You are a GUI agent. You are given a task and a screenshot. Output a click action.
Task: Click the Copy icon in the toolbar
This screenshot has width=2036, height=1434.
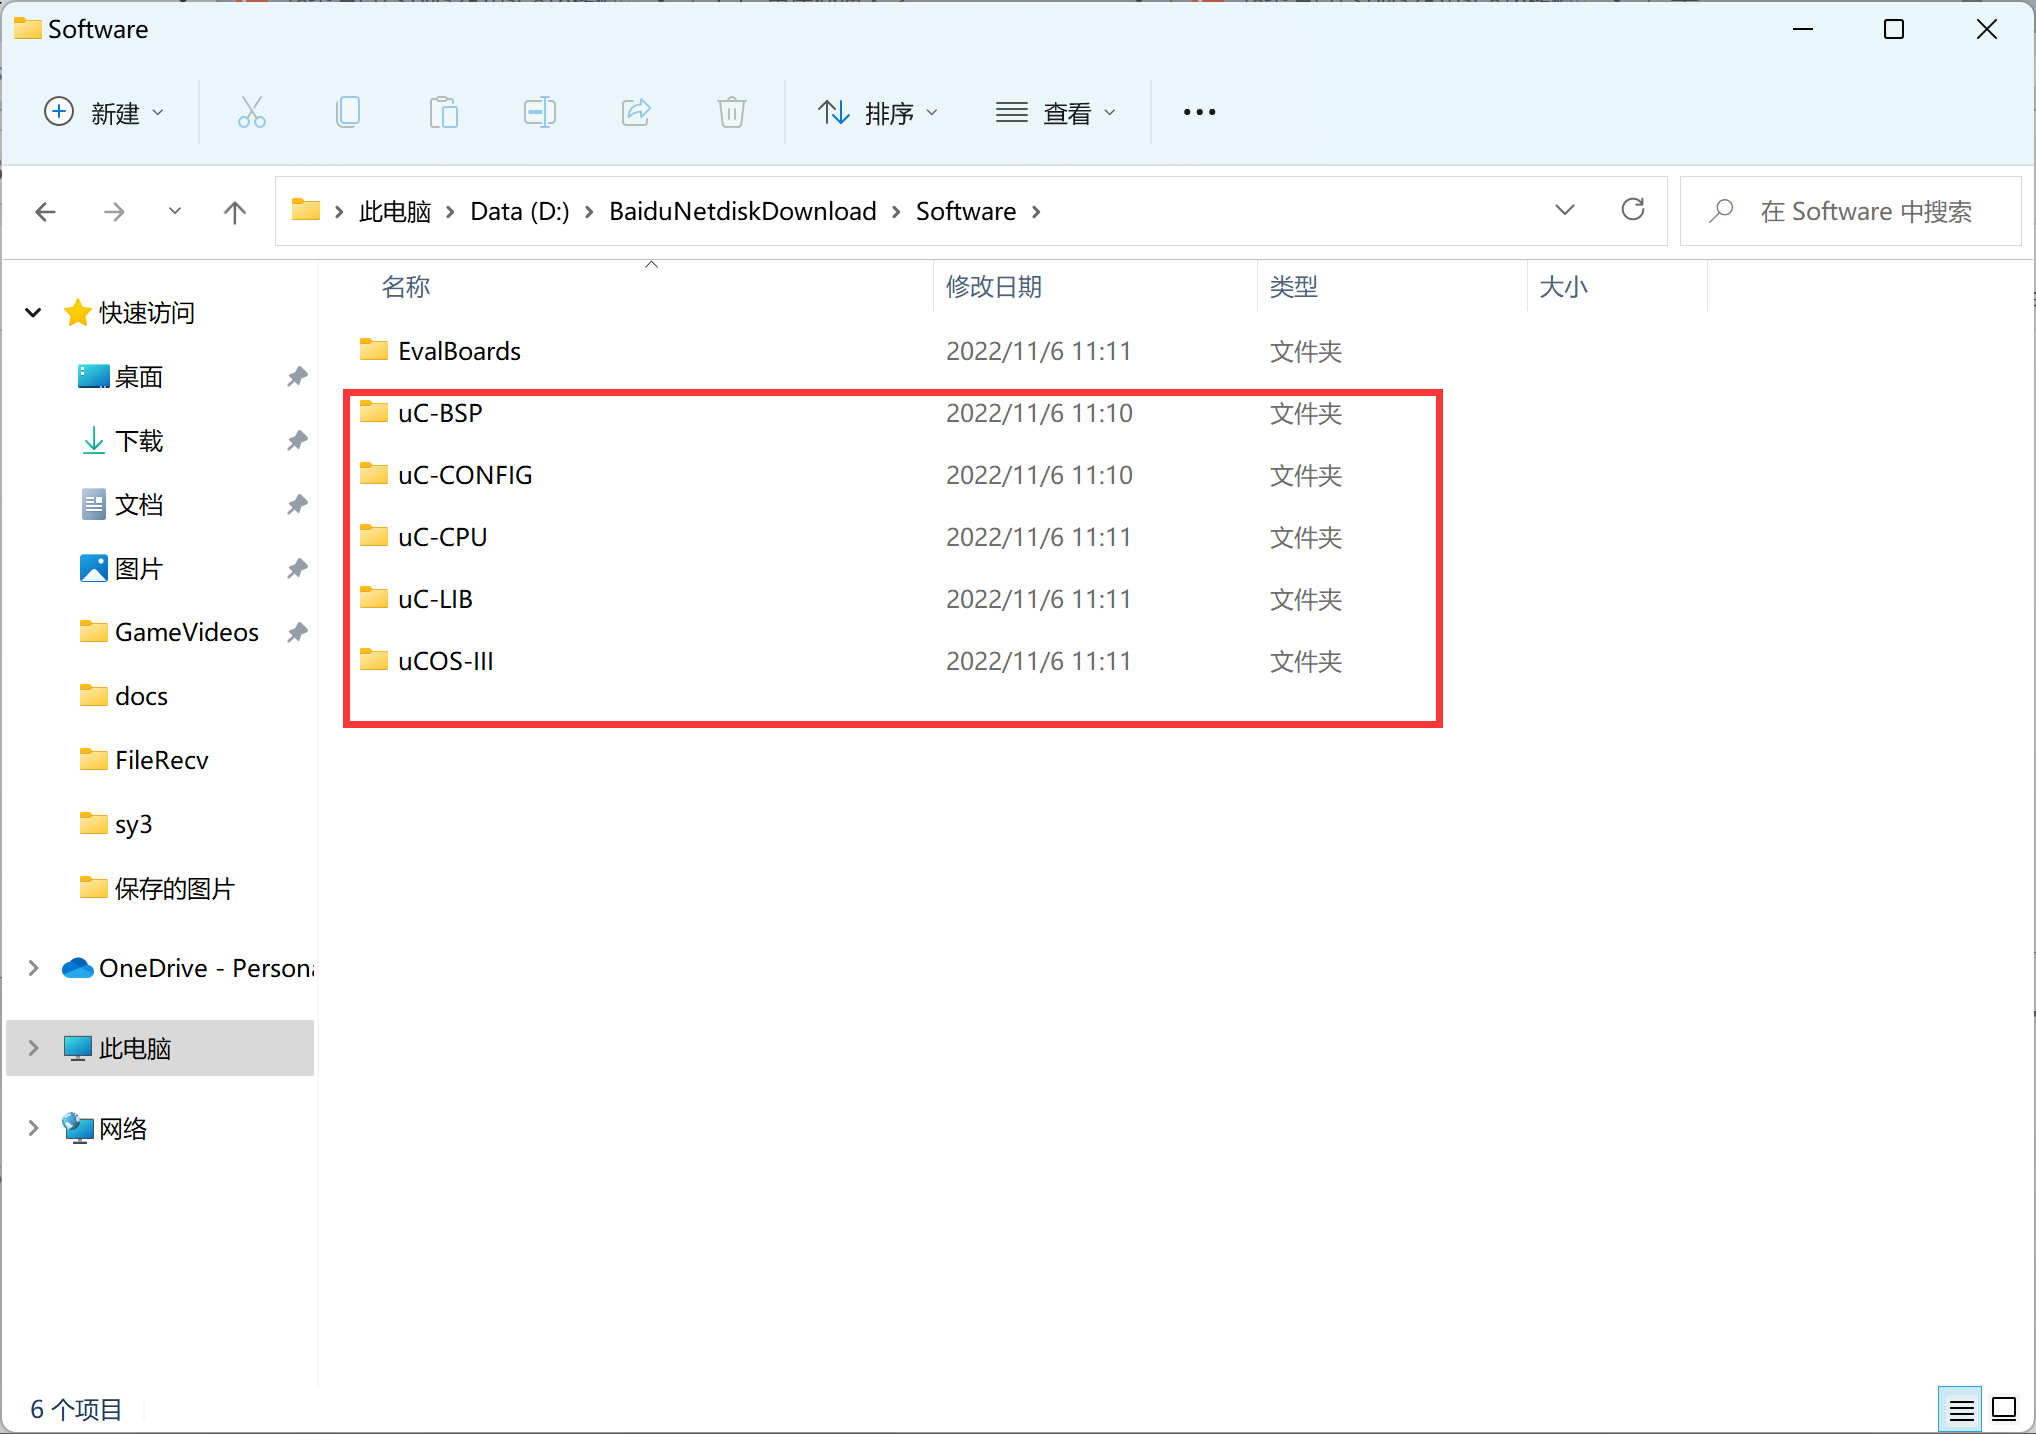coord(348,112)
